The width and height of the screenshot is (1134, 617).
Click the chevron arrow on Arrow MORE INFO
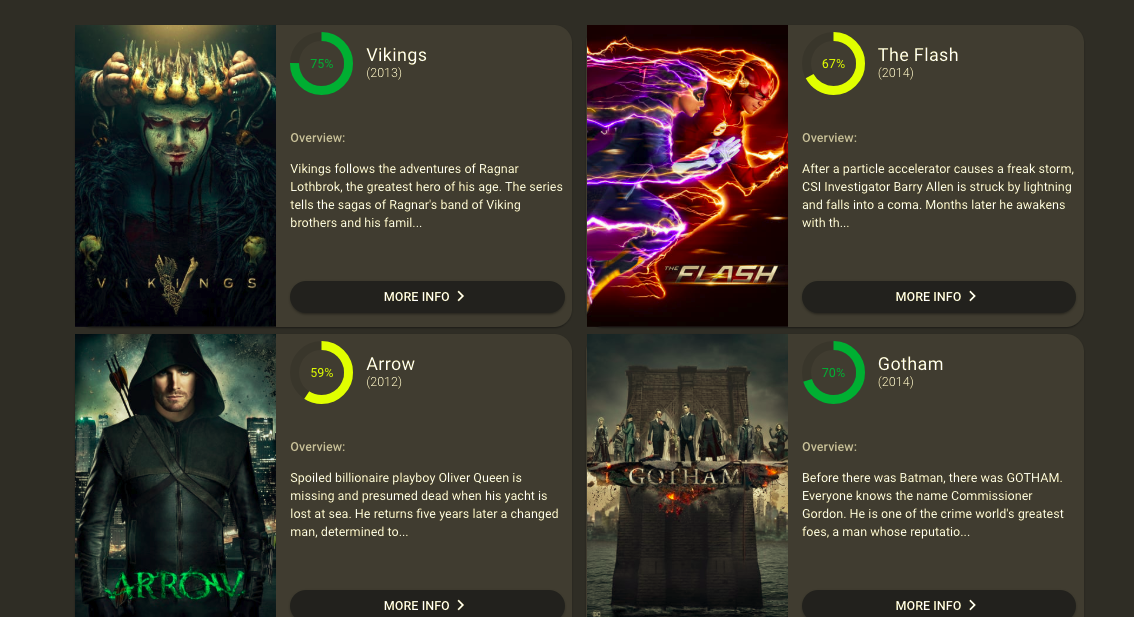point(461,605)
